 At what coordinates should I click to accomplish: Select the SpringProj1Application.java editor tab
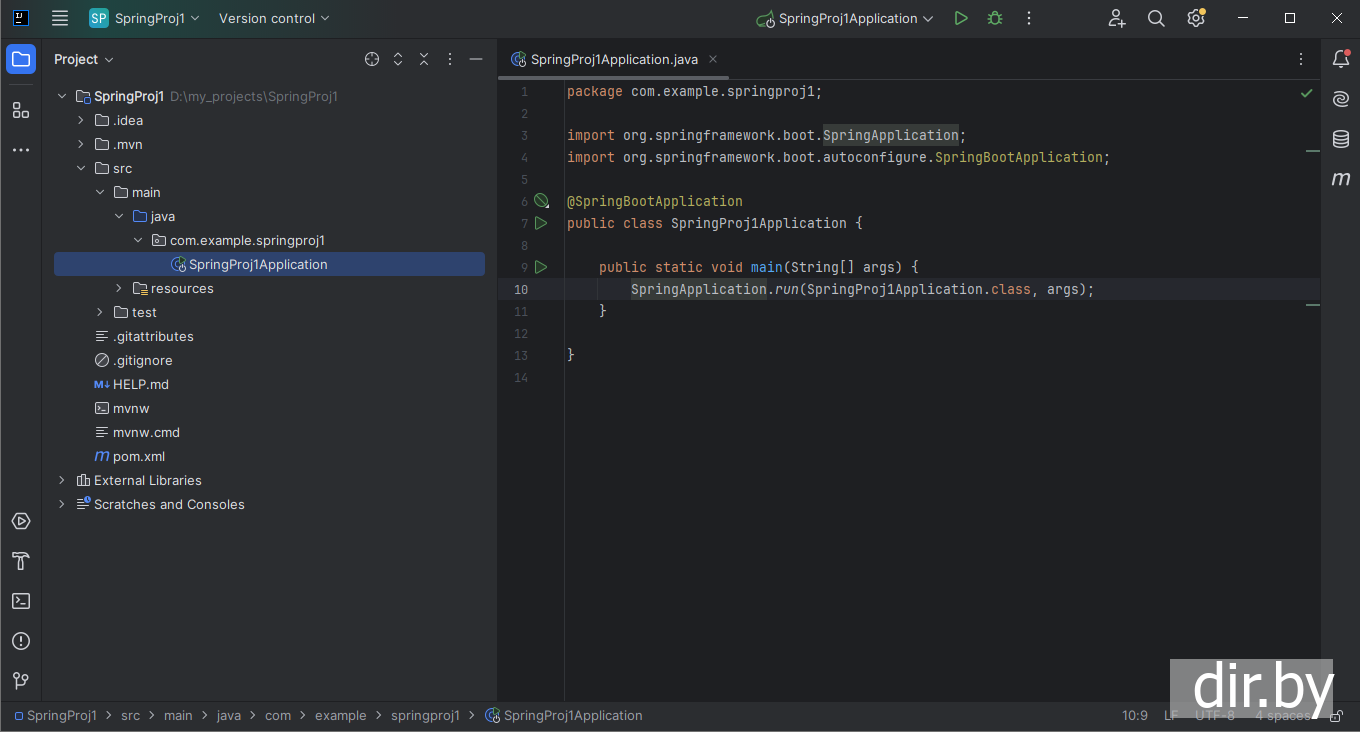click(613, 59)
